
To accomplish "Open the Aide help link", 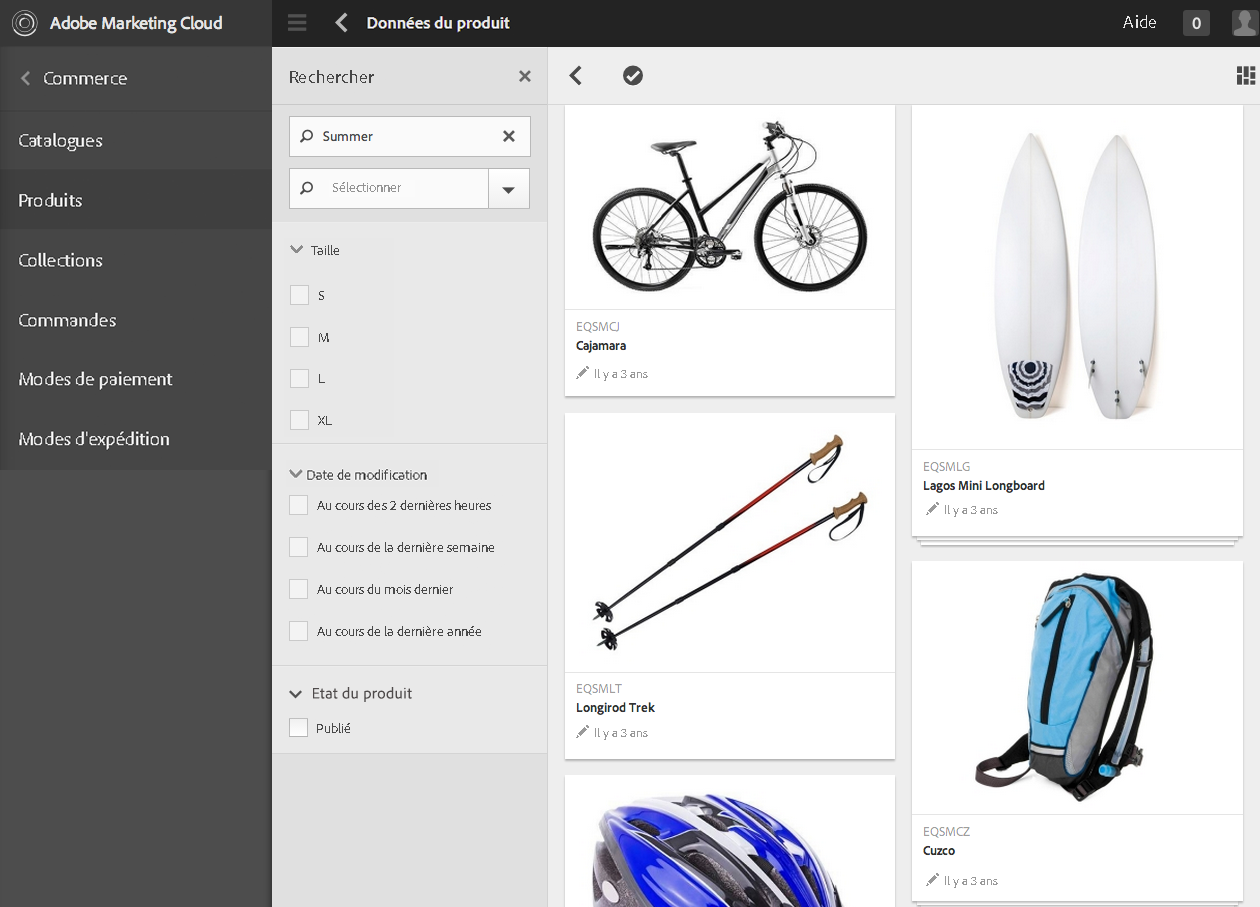I will coord(1140,22).
